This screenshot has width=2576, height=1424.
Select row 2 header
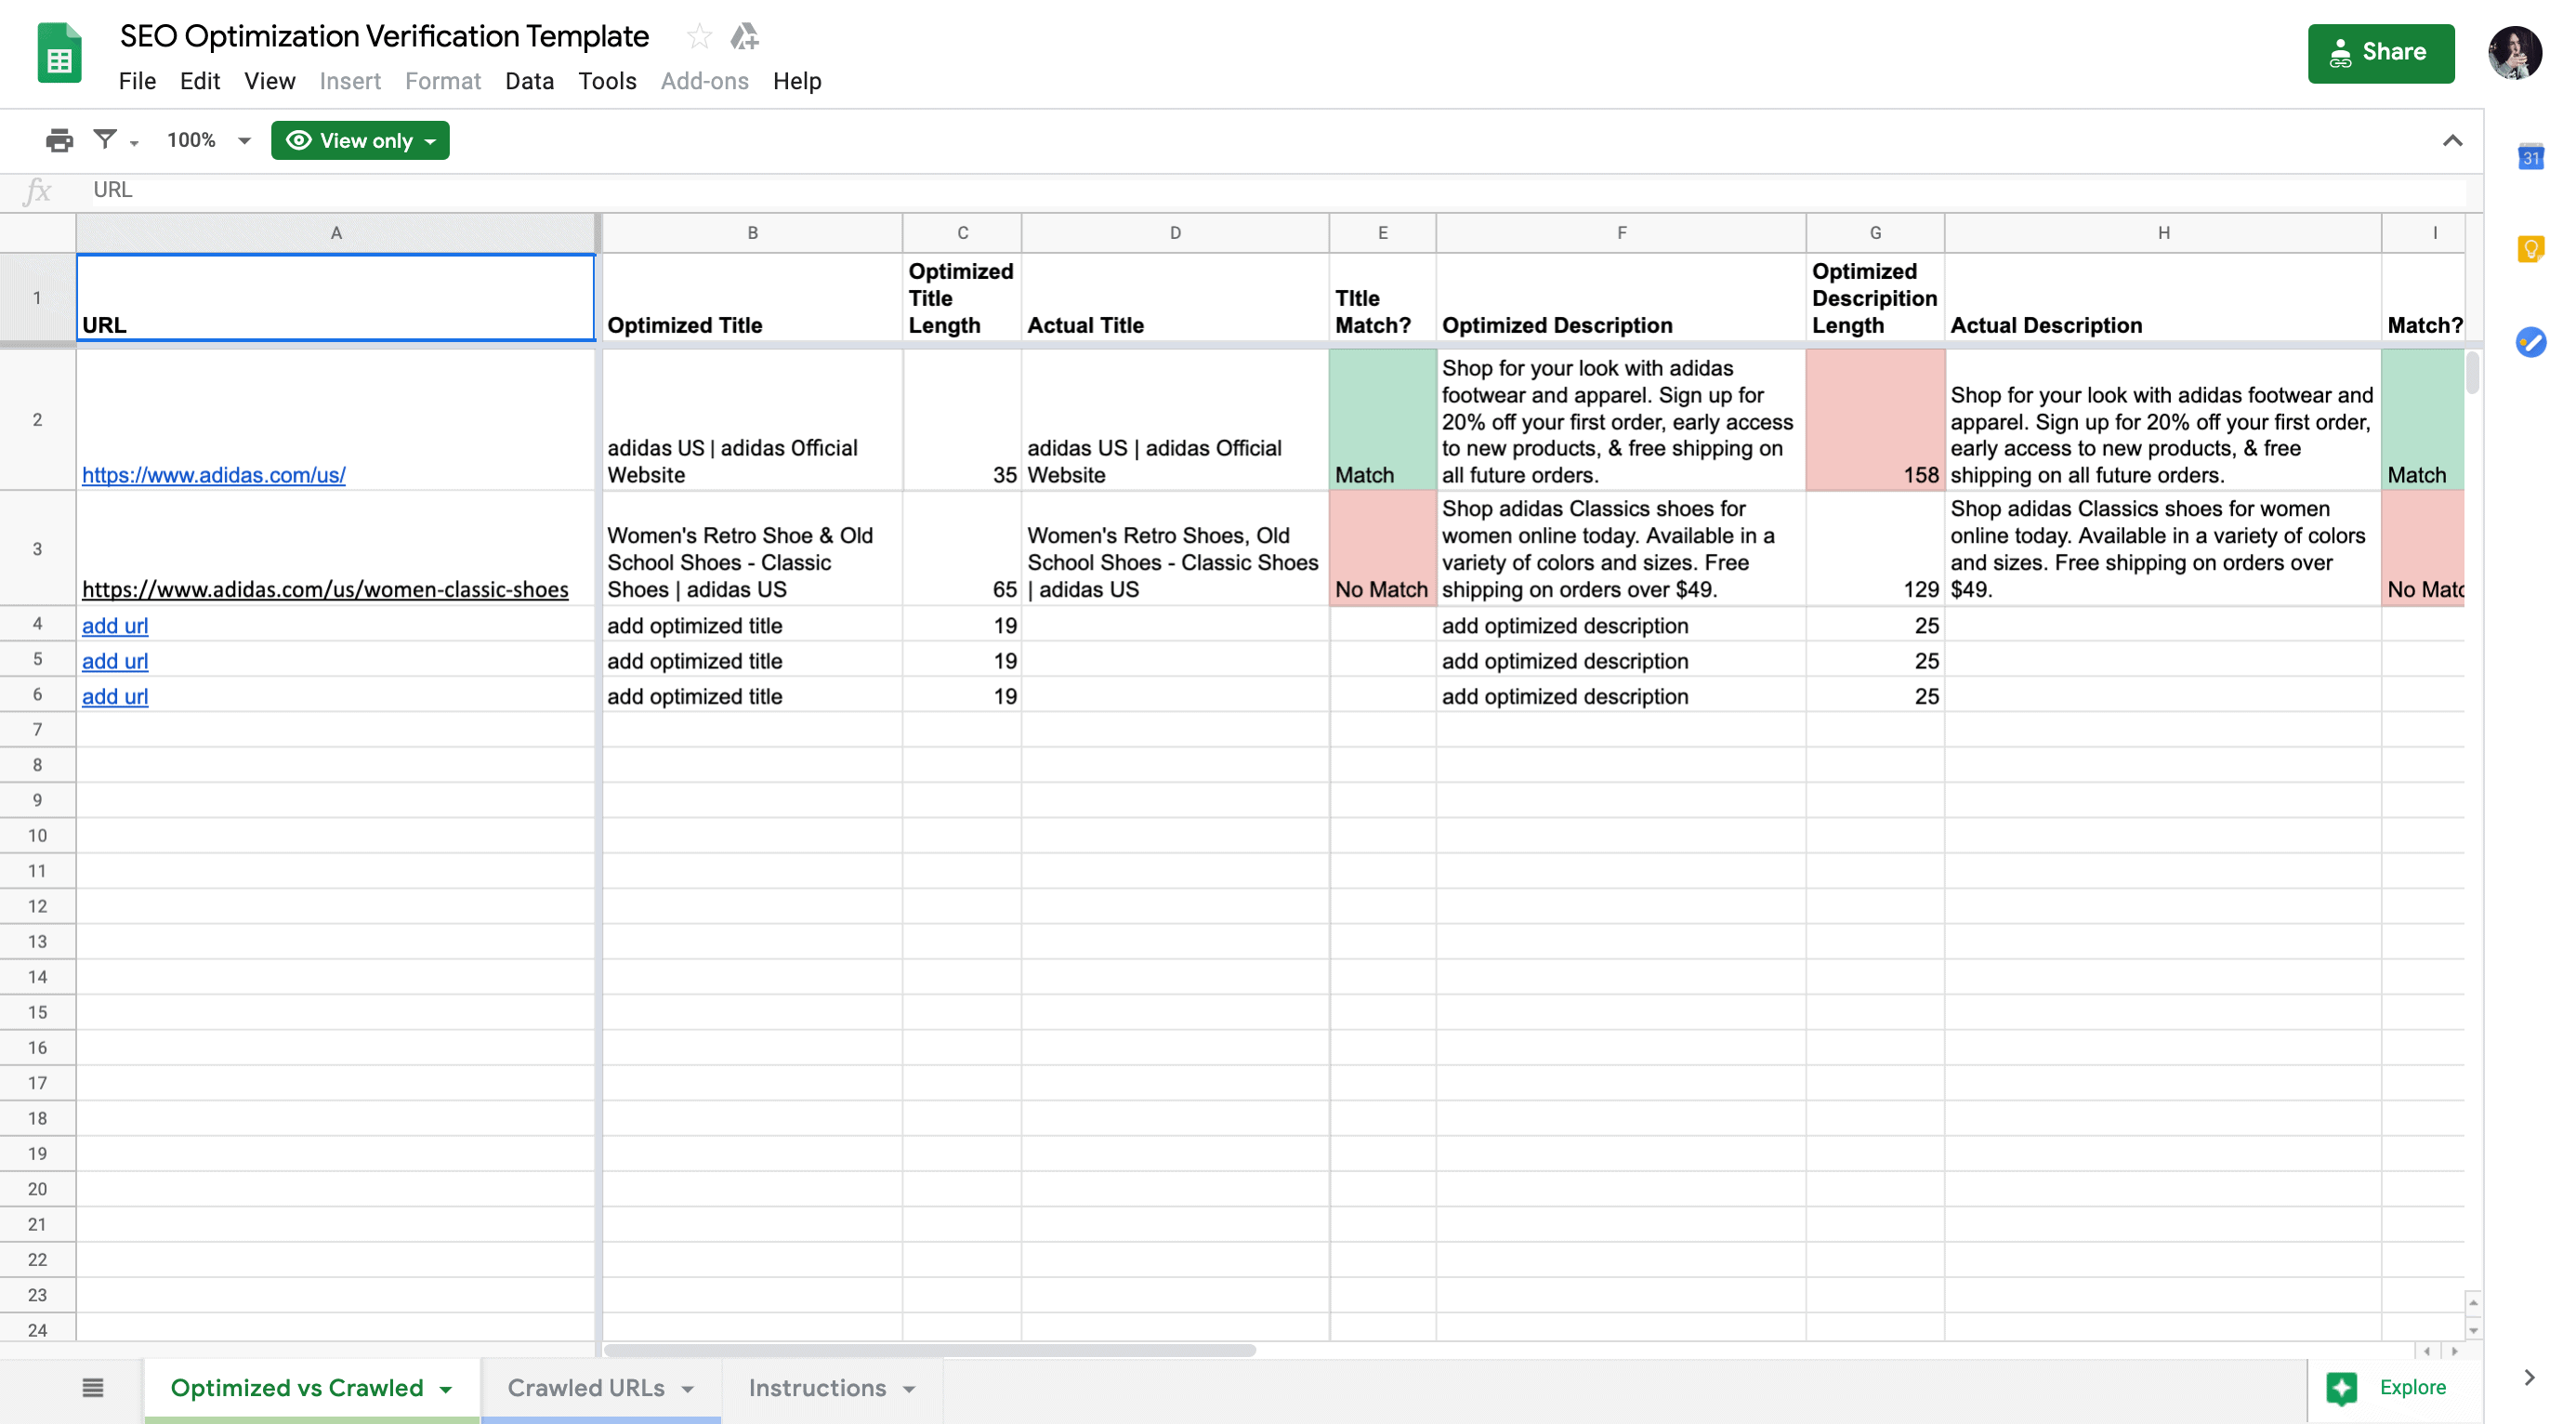click(x=38, y=420)
